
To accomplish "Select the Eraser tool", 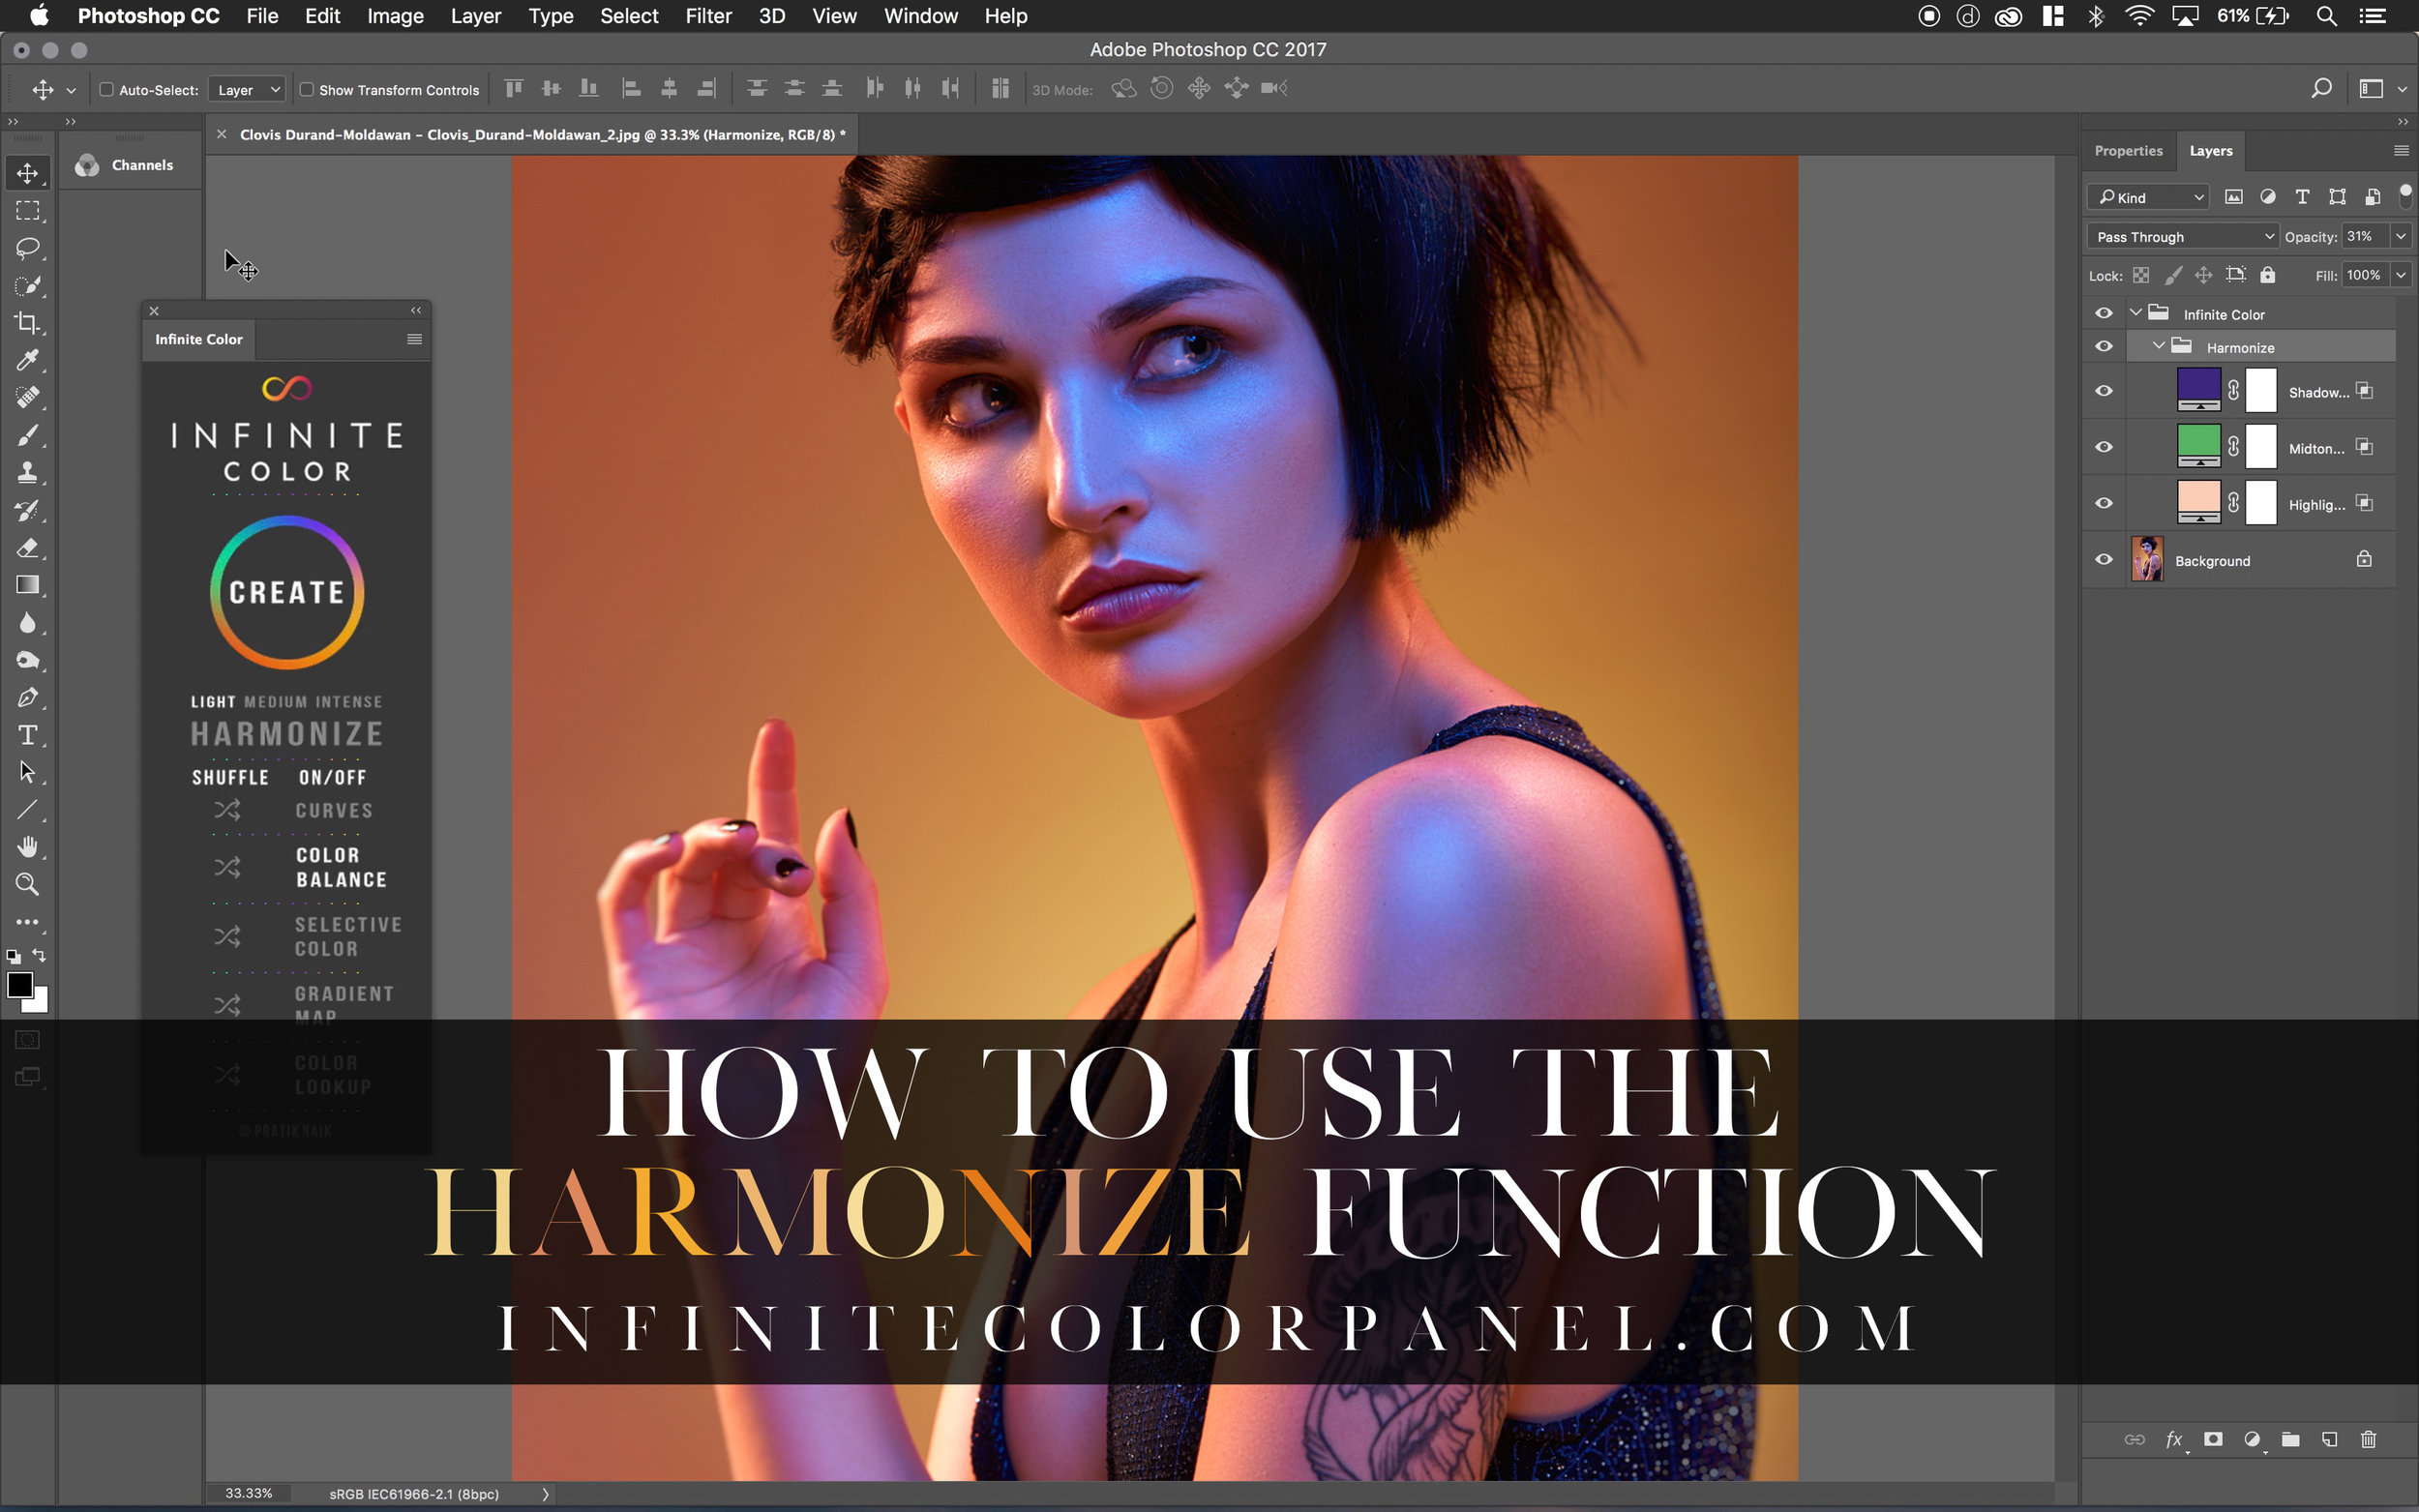I will pyautogui.click(x=28, y=548).
